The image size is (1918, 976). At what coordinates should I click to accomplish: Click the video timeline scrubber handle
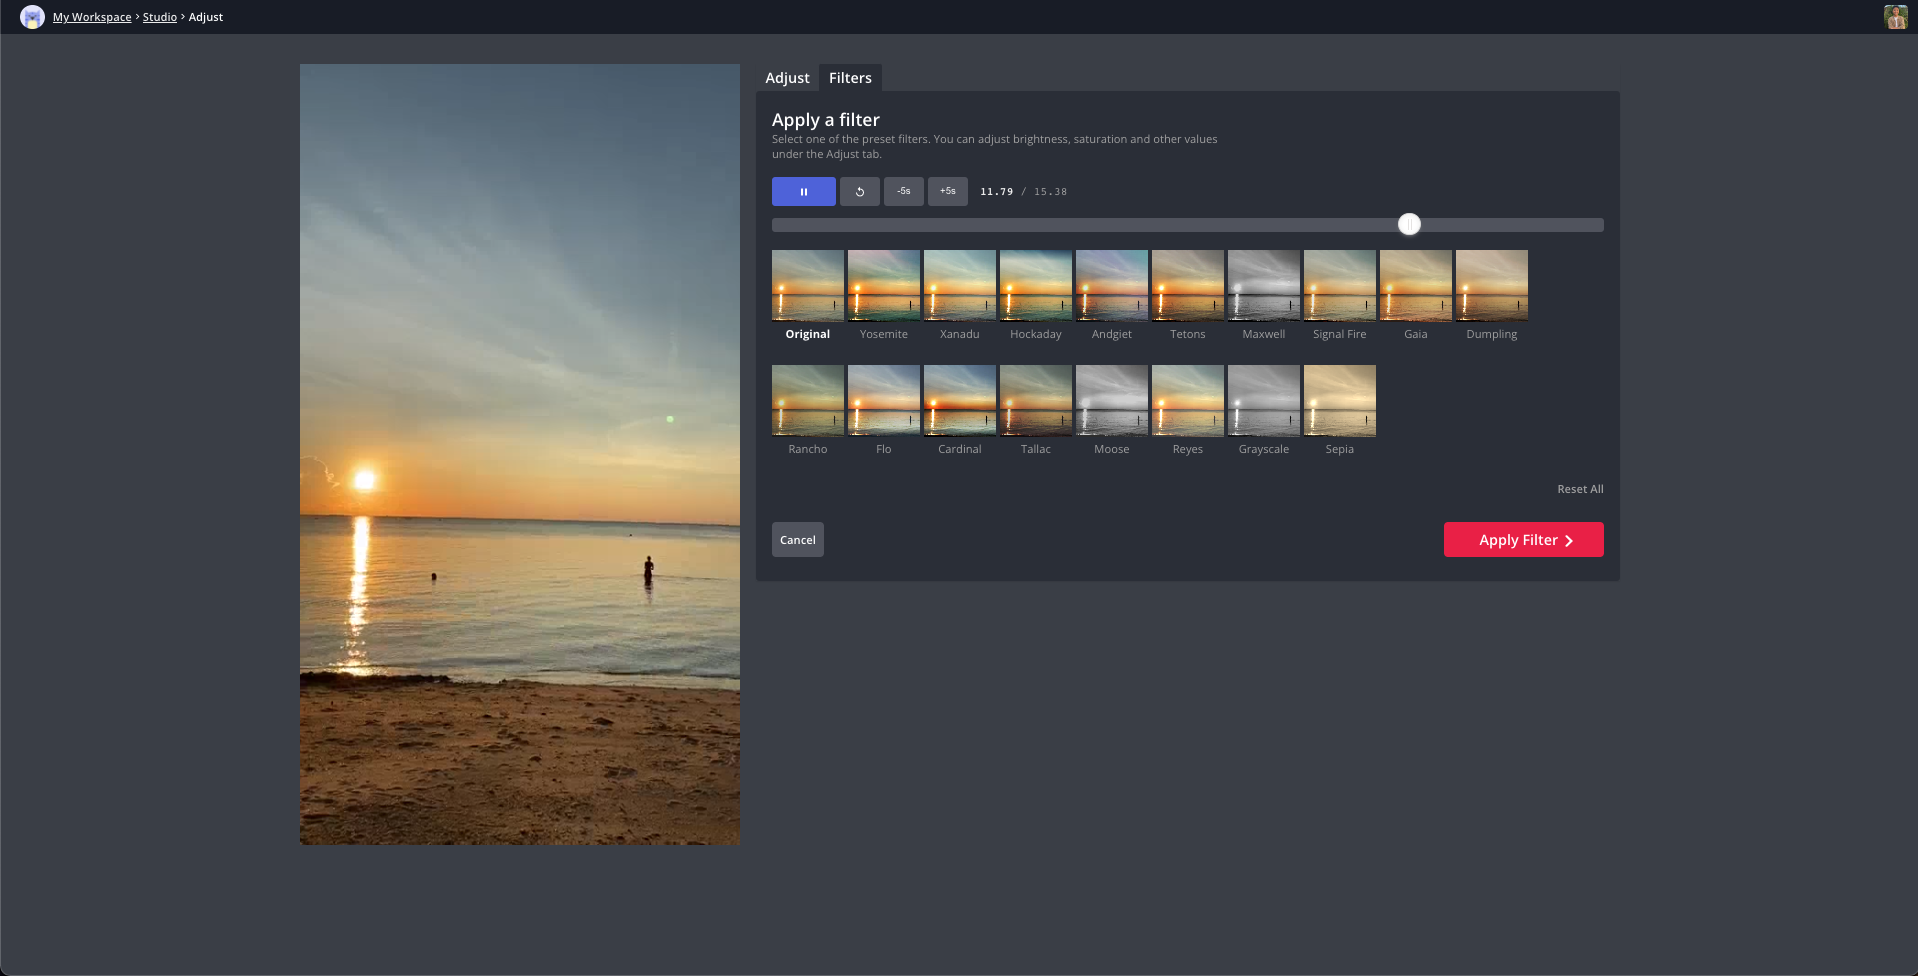1409,225
